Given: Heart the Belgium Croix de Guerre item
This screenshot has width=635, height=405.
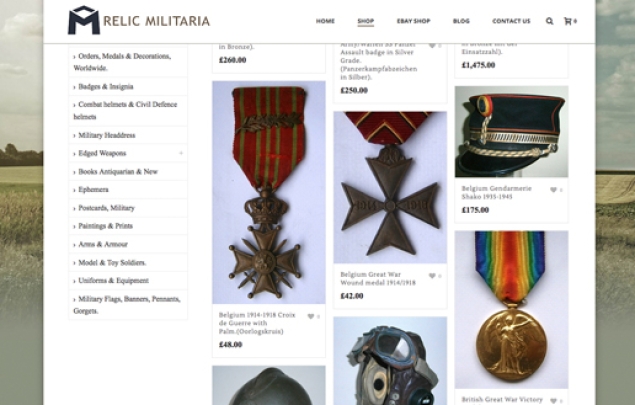Looking at the screenshot, I should (x=311, y=316).
